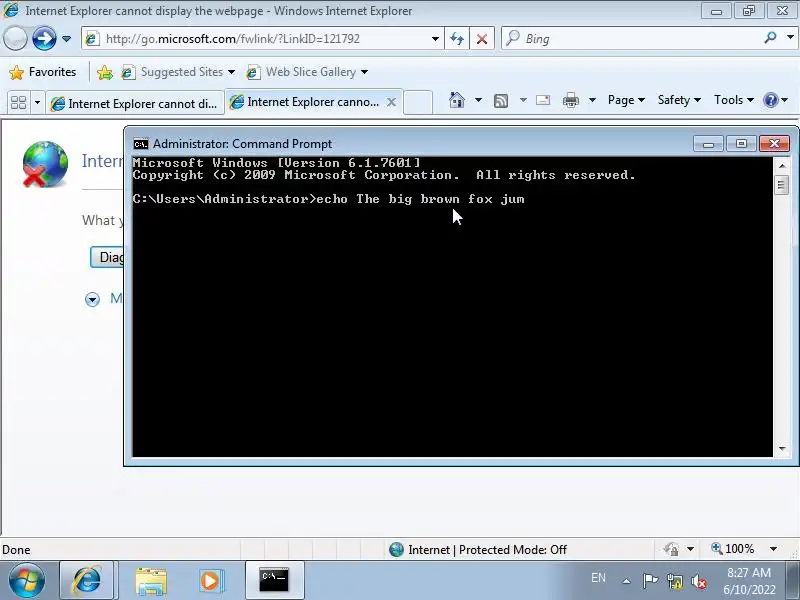Expand the Web Slice Gallery dropdown arrow

(x=364, y=72)
